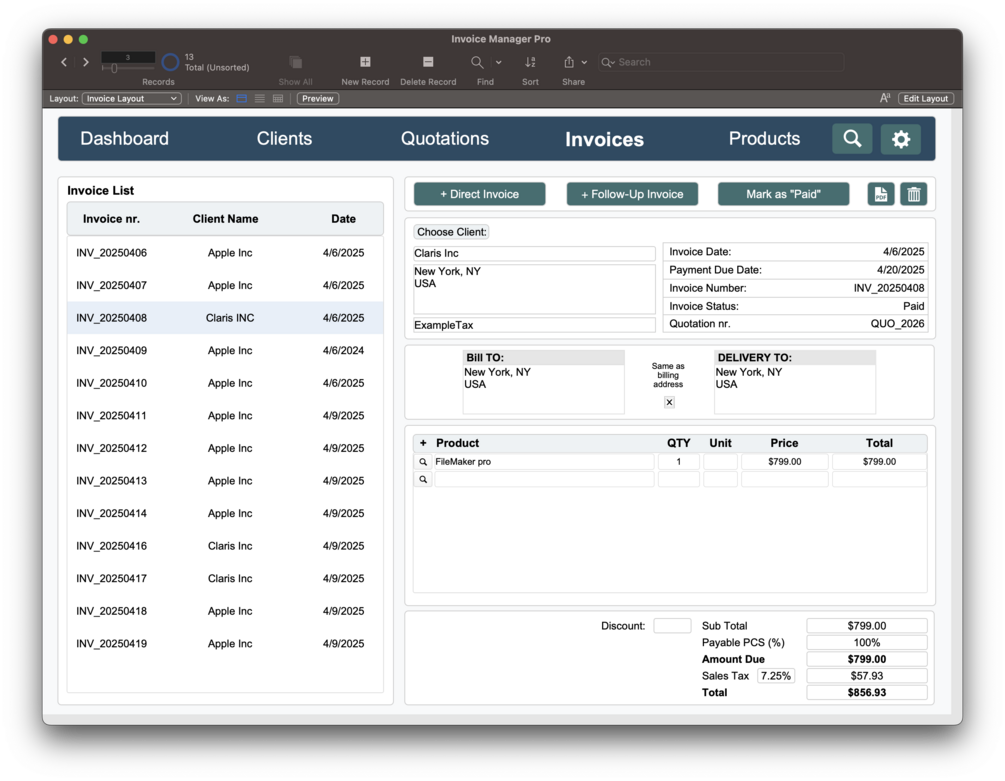Open the Layout dropdown menu
This screenshot has width=1005, height=781.
pyautogui.click(x=131, y=99)
